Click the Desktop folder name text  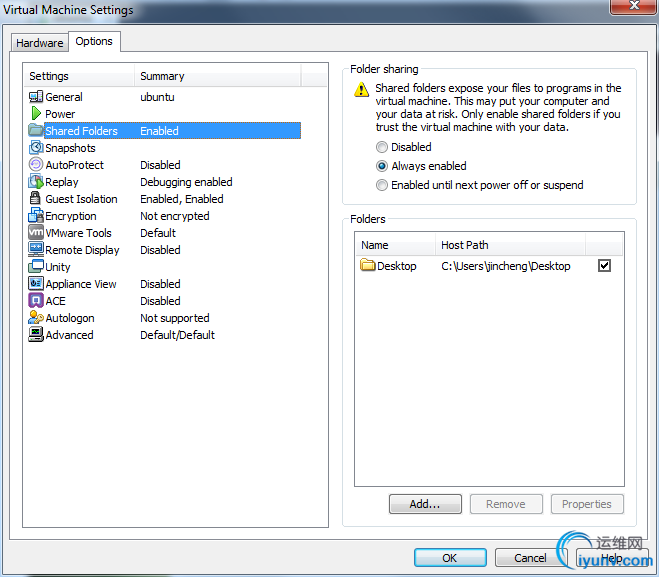click(397, 266)
